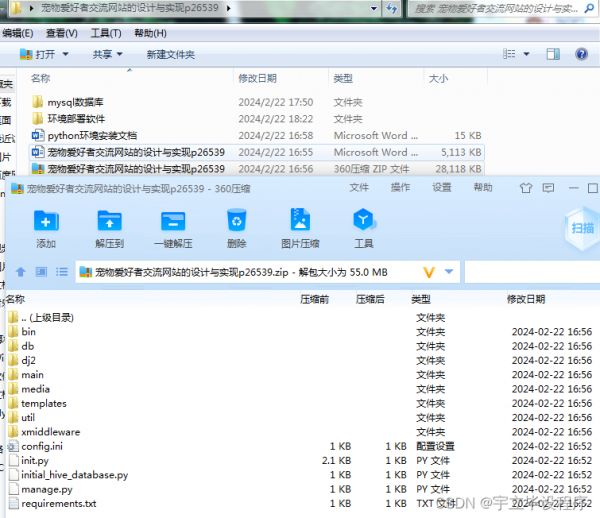Go up one level with blue arrow
Image resolution: width=600 pixels, height=518 pixels.
(21, 272)
